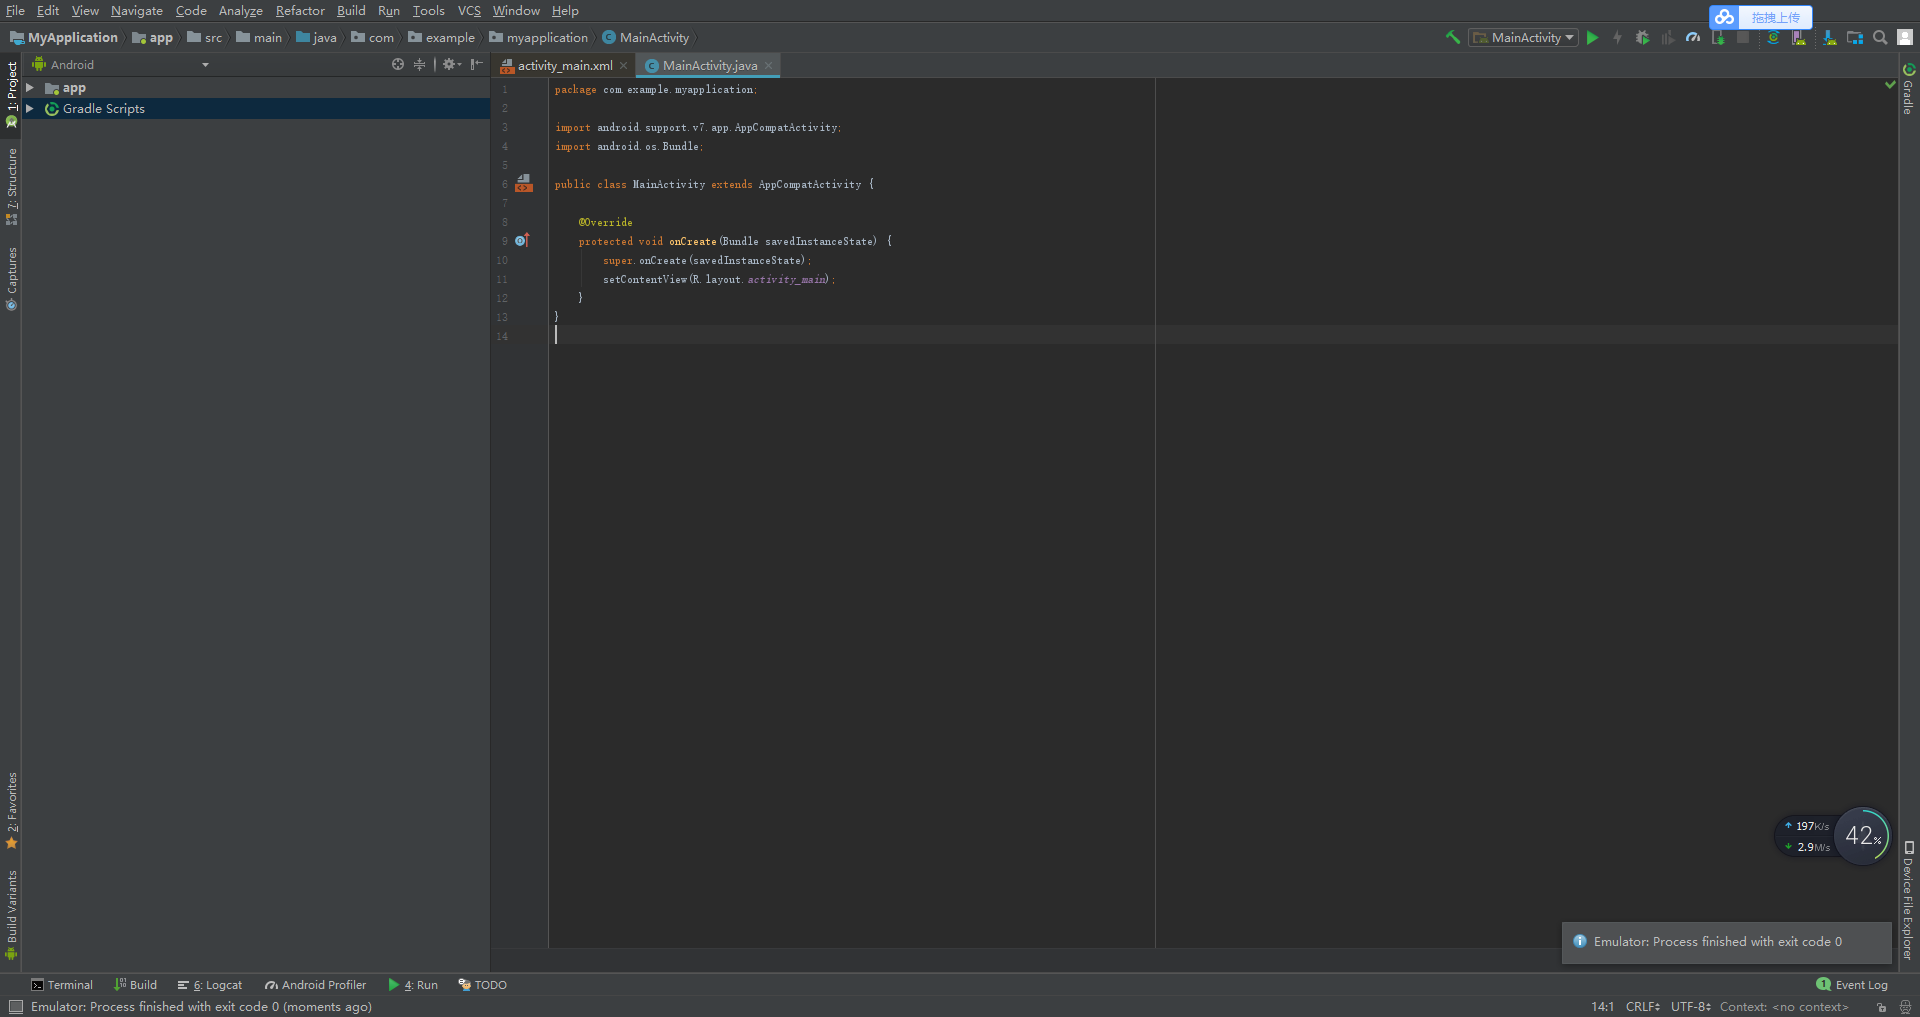The image size is (1920, 1017).
Task: Close the MainActivity.java tab
Action: [769, 65]
